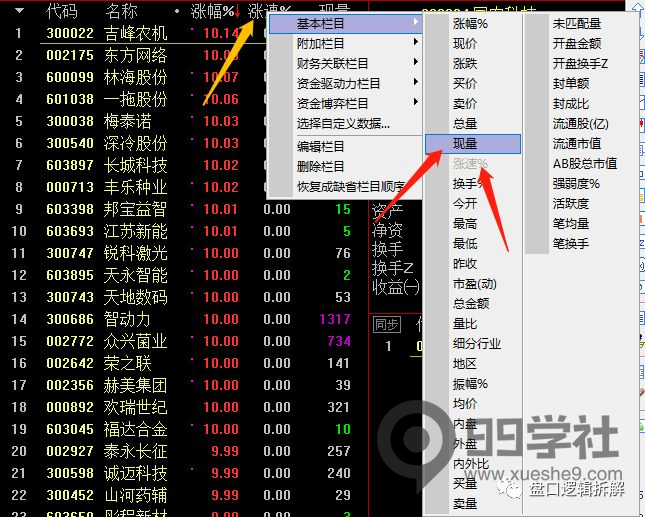Screen dimensions: 645x517
Task: Expand arrow beside 附加栏目
Action: pos(415,42)
